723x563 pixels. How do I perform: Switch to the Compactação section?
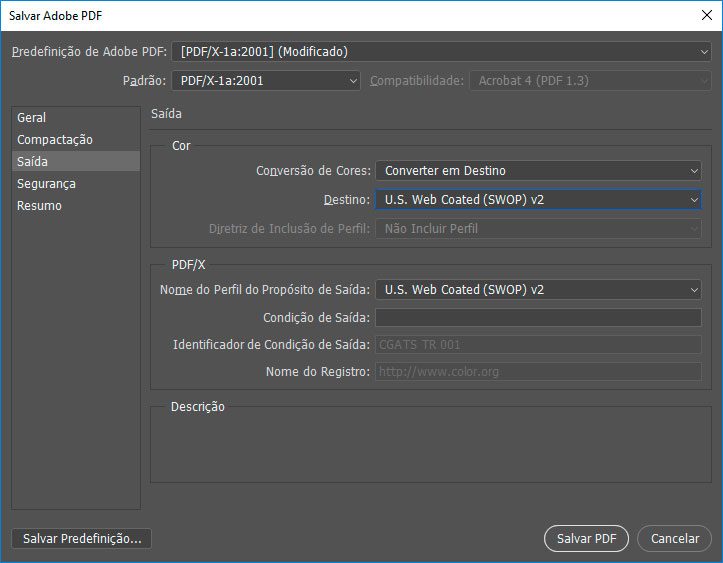click(x=55, y=140)
